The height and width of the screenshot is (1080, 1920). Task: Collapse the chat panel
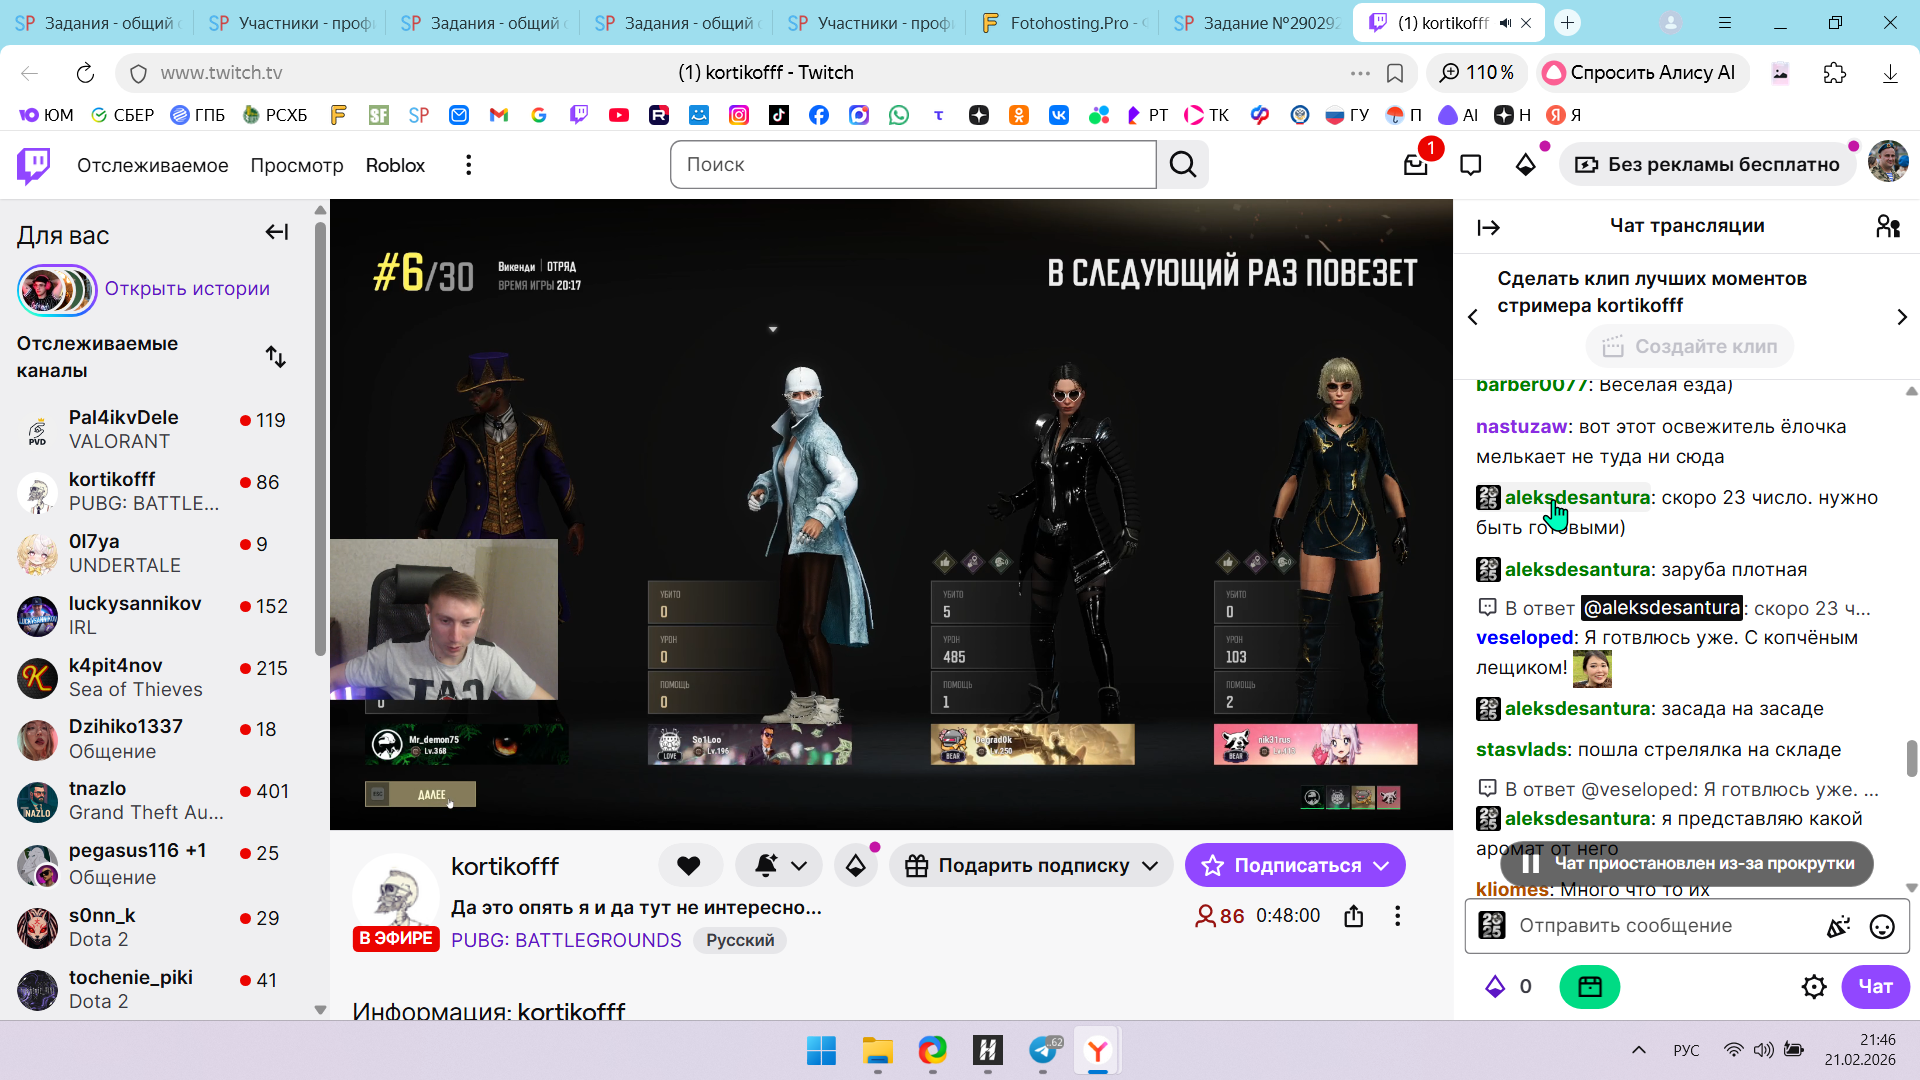pos(1488,228)
